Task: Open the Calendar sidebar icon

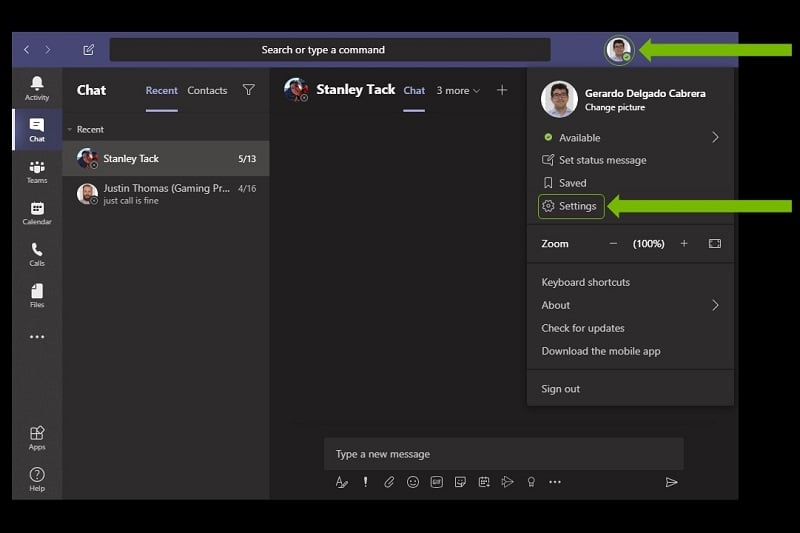Action: (x=37, y=213)
